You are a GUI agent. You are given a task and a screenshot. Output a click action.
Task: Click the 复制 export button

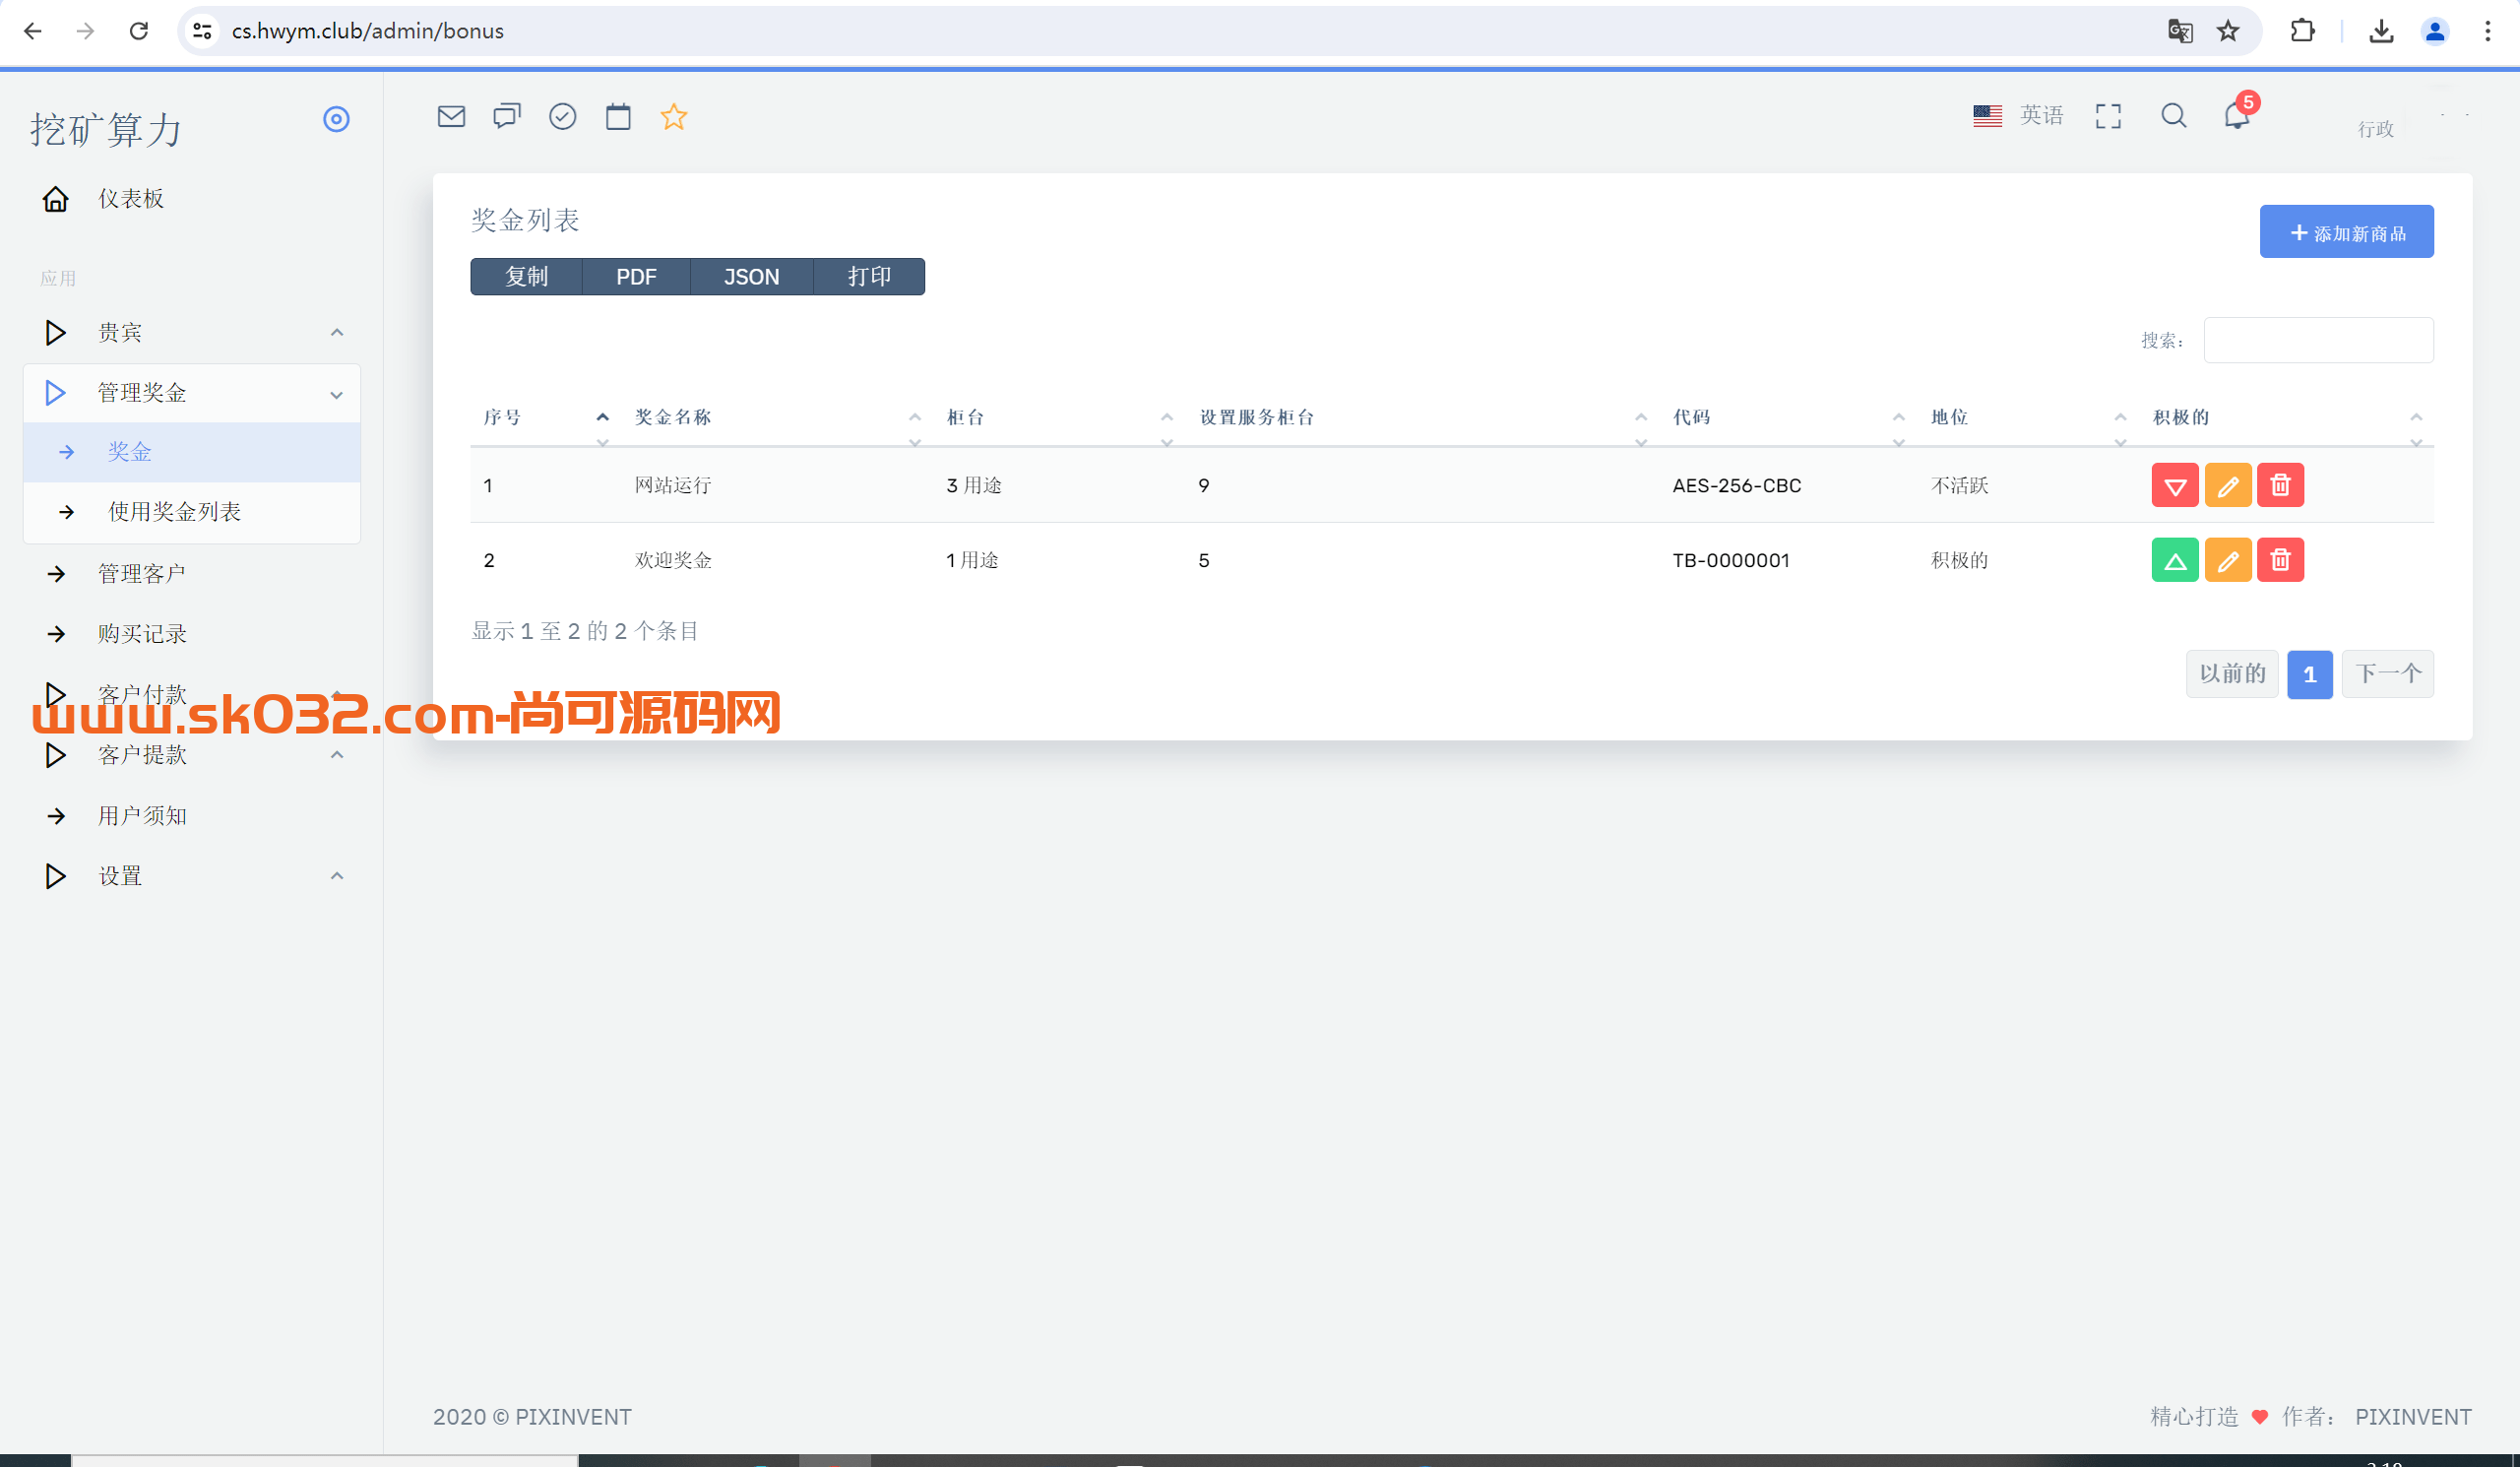pos(527,277)
